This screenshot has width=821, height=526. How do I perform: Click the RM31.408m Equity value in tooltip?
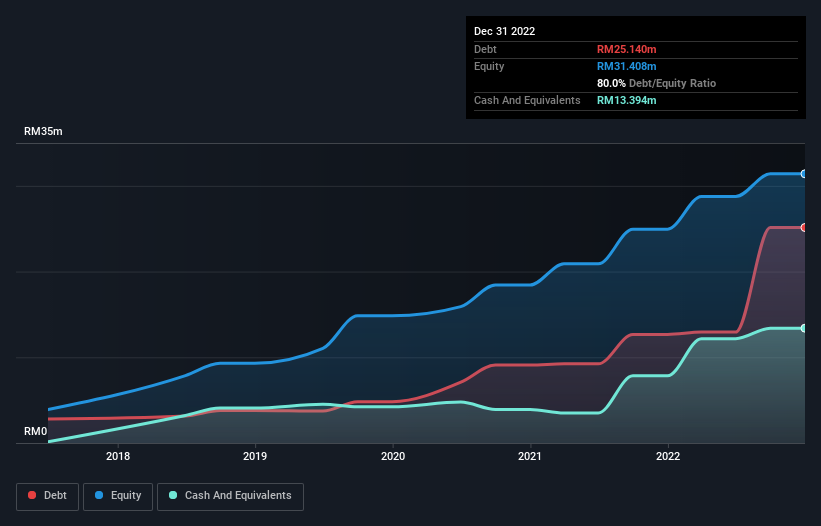click(626, 66)
